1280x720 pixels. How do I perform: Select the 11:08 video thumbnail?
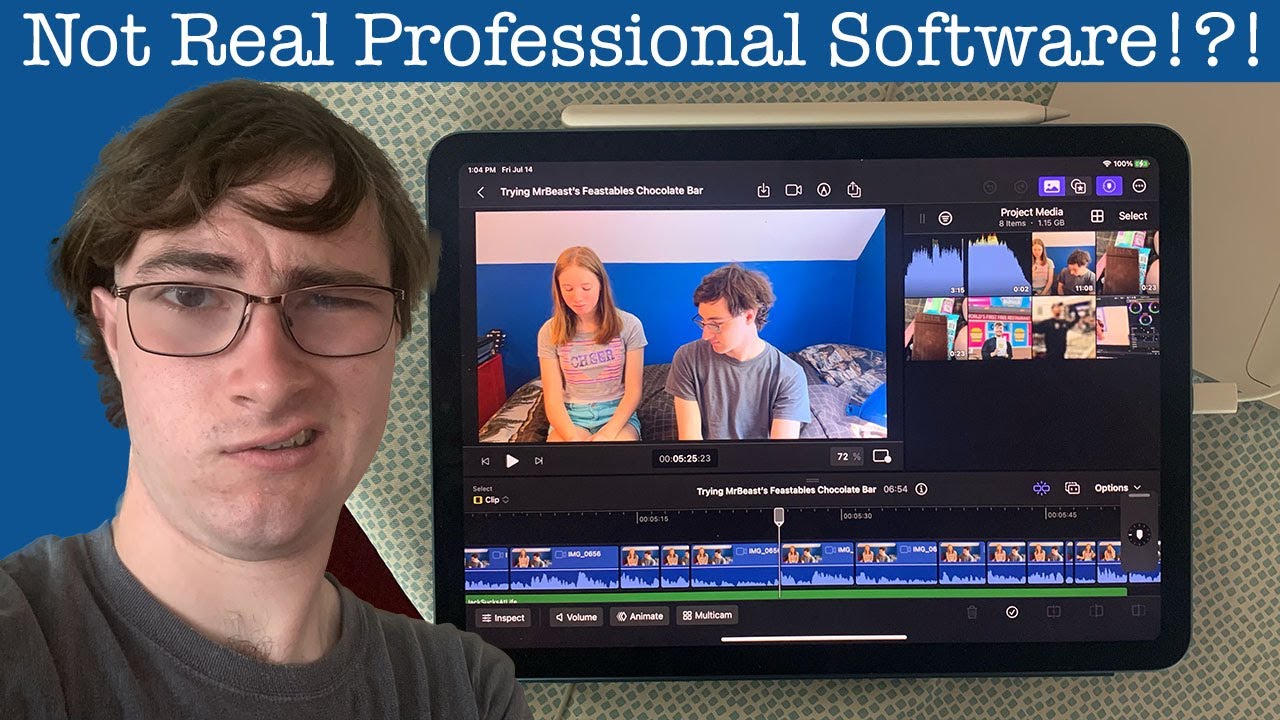1062,265
